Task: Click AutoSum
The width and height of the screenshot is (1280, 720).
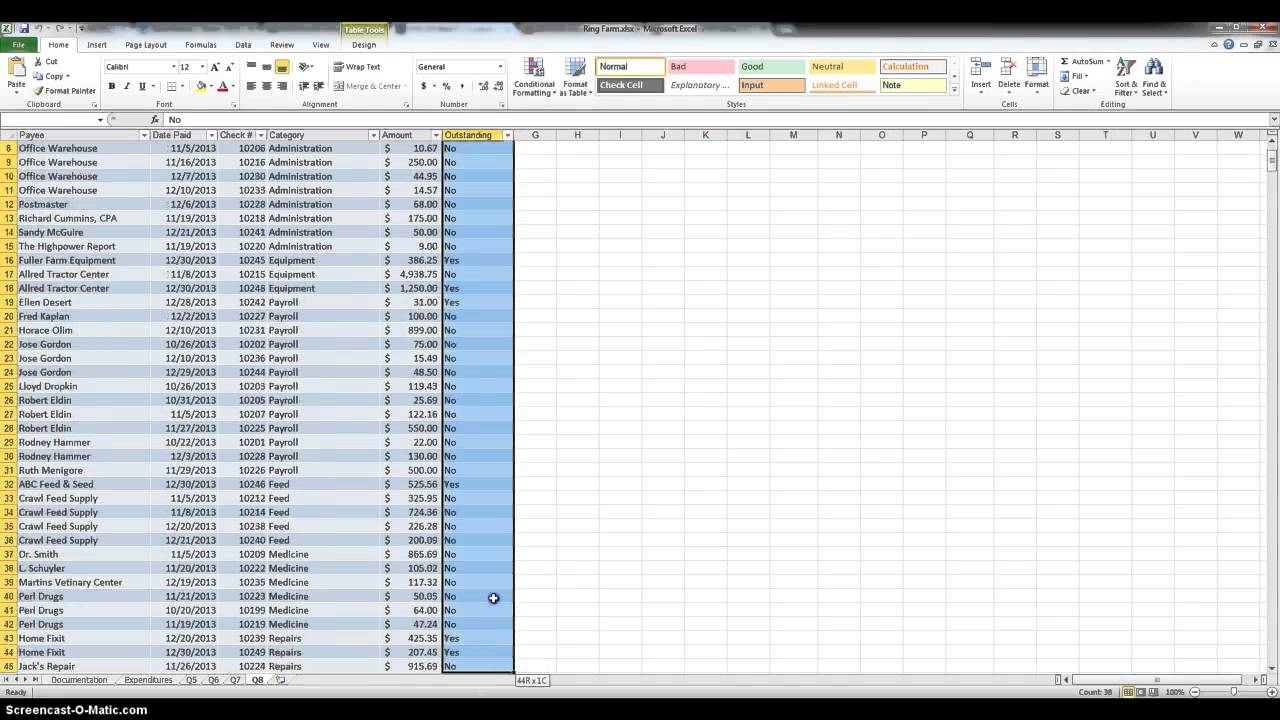Action: (x=1084, y=62)
